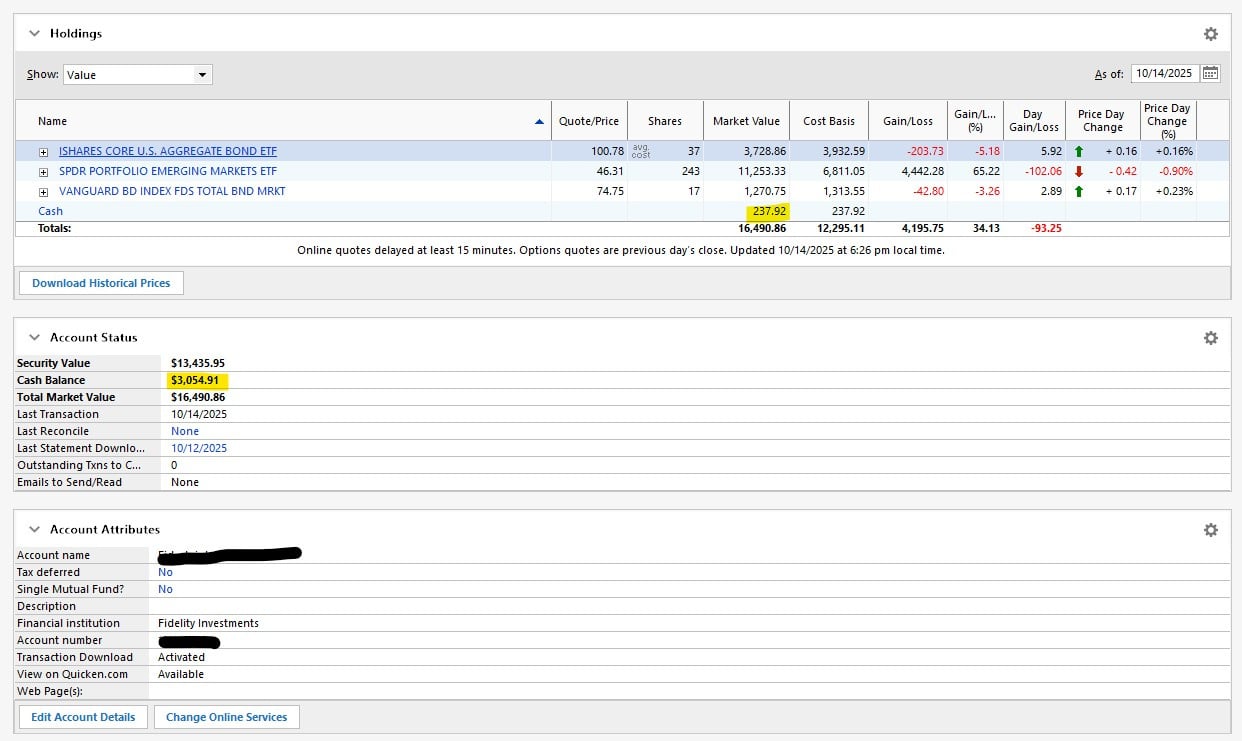The height and width of the screenshot is (741, 1242).
Task: Sort by Cost Basis column header
Action: (829, 121)
